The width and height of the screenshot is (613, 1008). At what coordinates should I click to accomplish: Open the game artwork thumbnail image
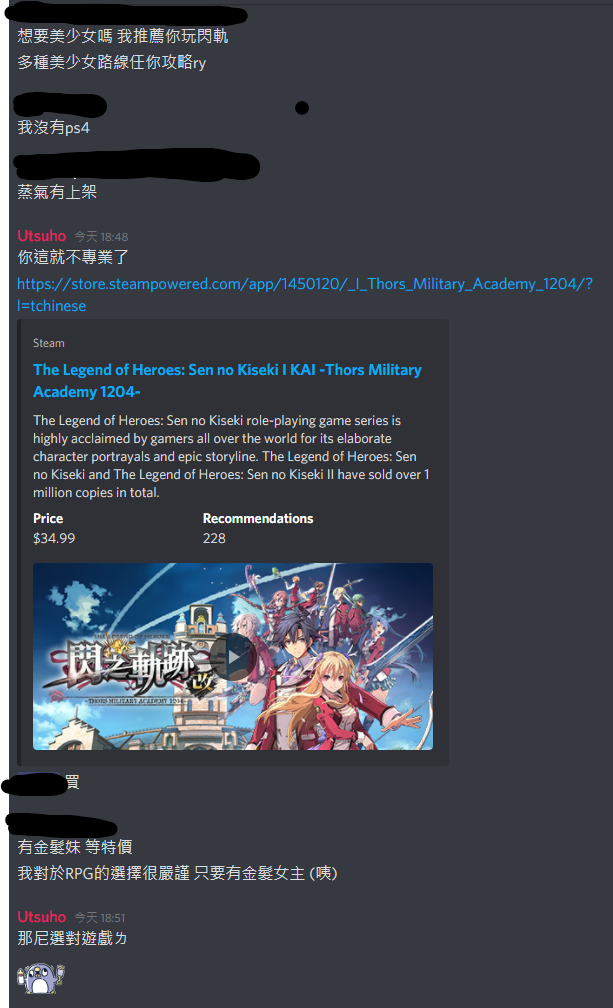tap(233, 656)
